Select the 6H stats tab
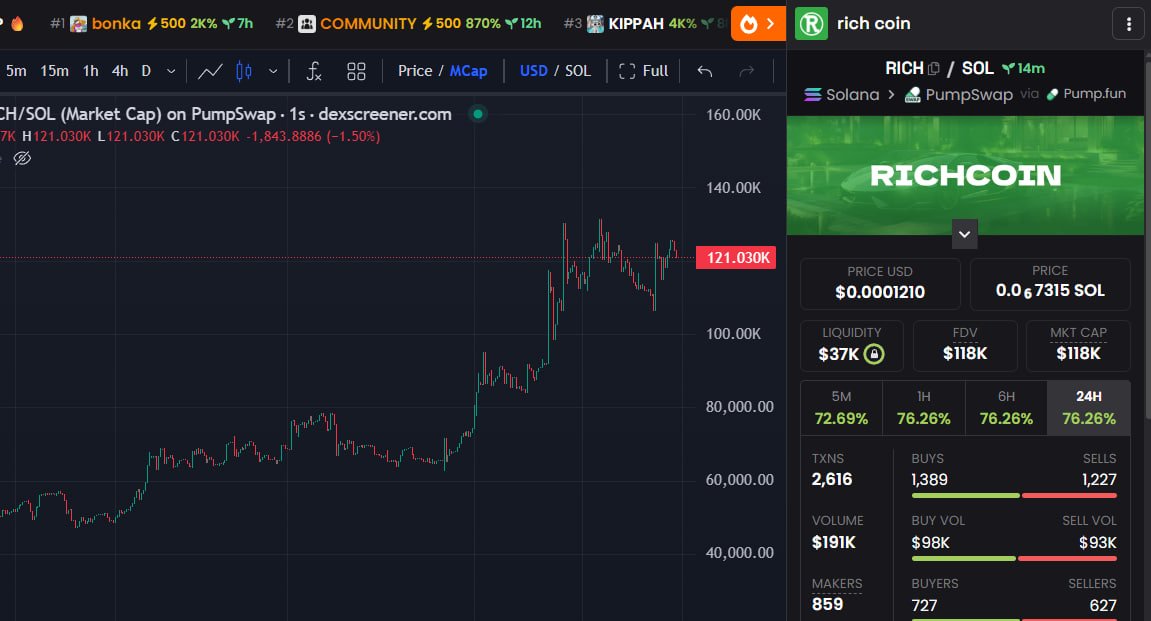The height and width of the screenshot is (621, 1151). [x=1006, y=408]
